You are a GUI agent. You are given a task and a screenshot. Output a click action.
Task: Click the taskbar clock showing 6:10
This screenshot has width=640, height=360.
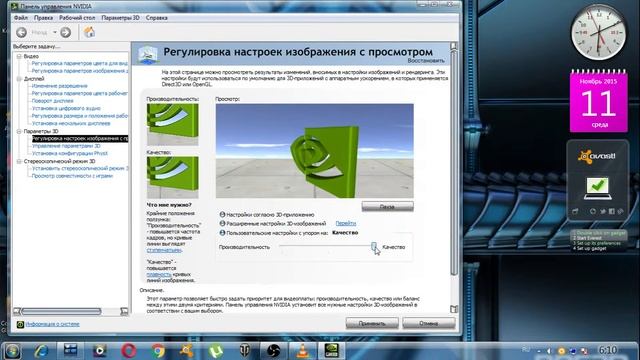pyautogui.click(x=607, y=351)
